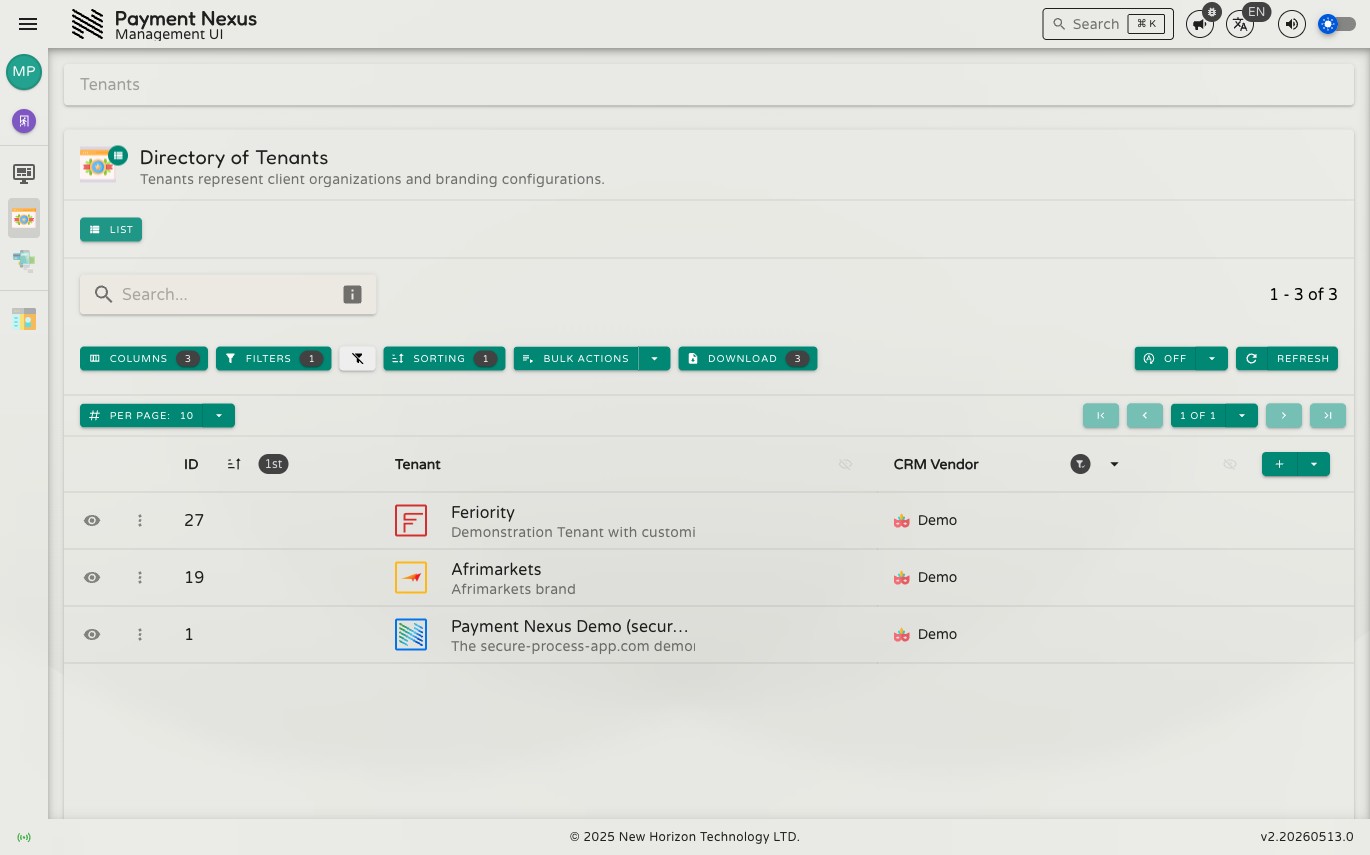
Task: Open the 1 OF 1 page selector dropdown
Action: click(1242, 415)
